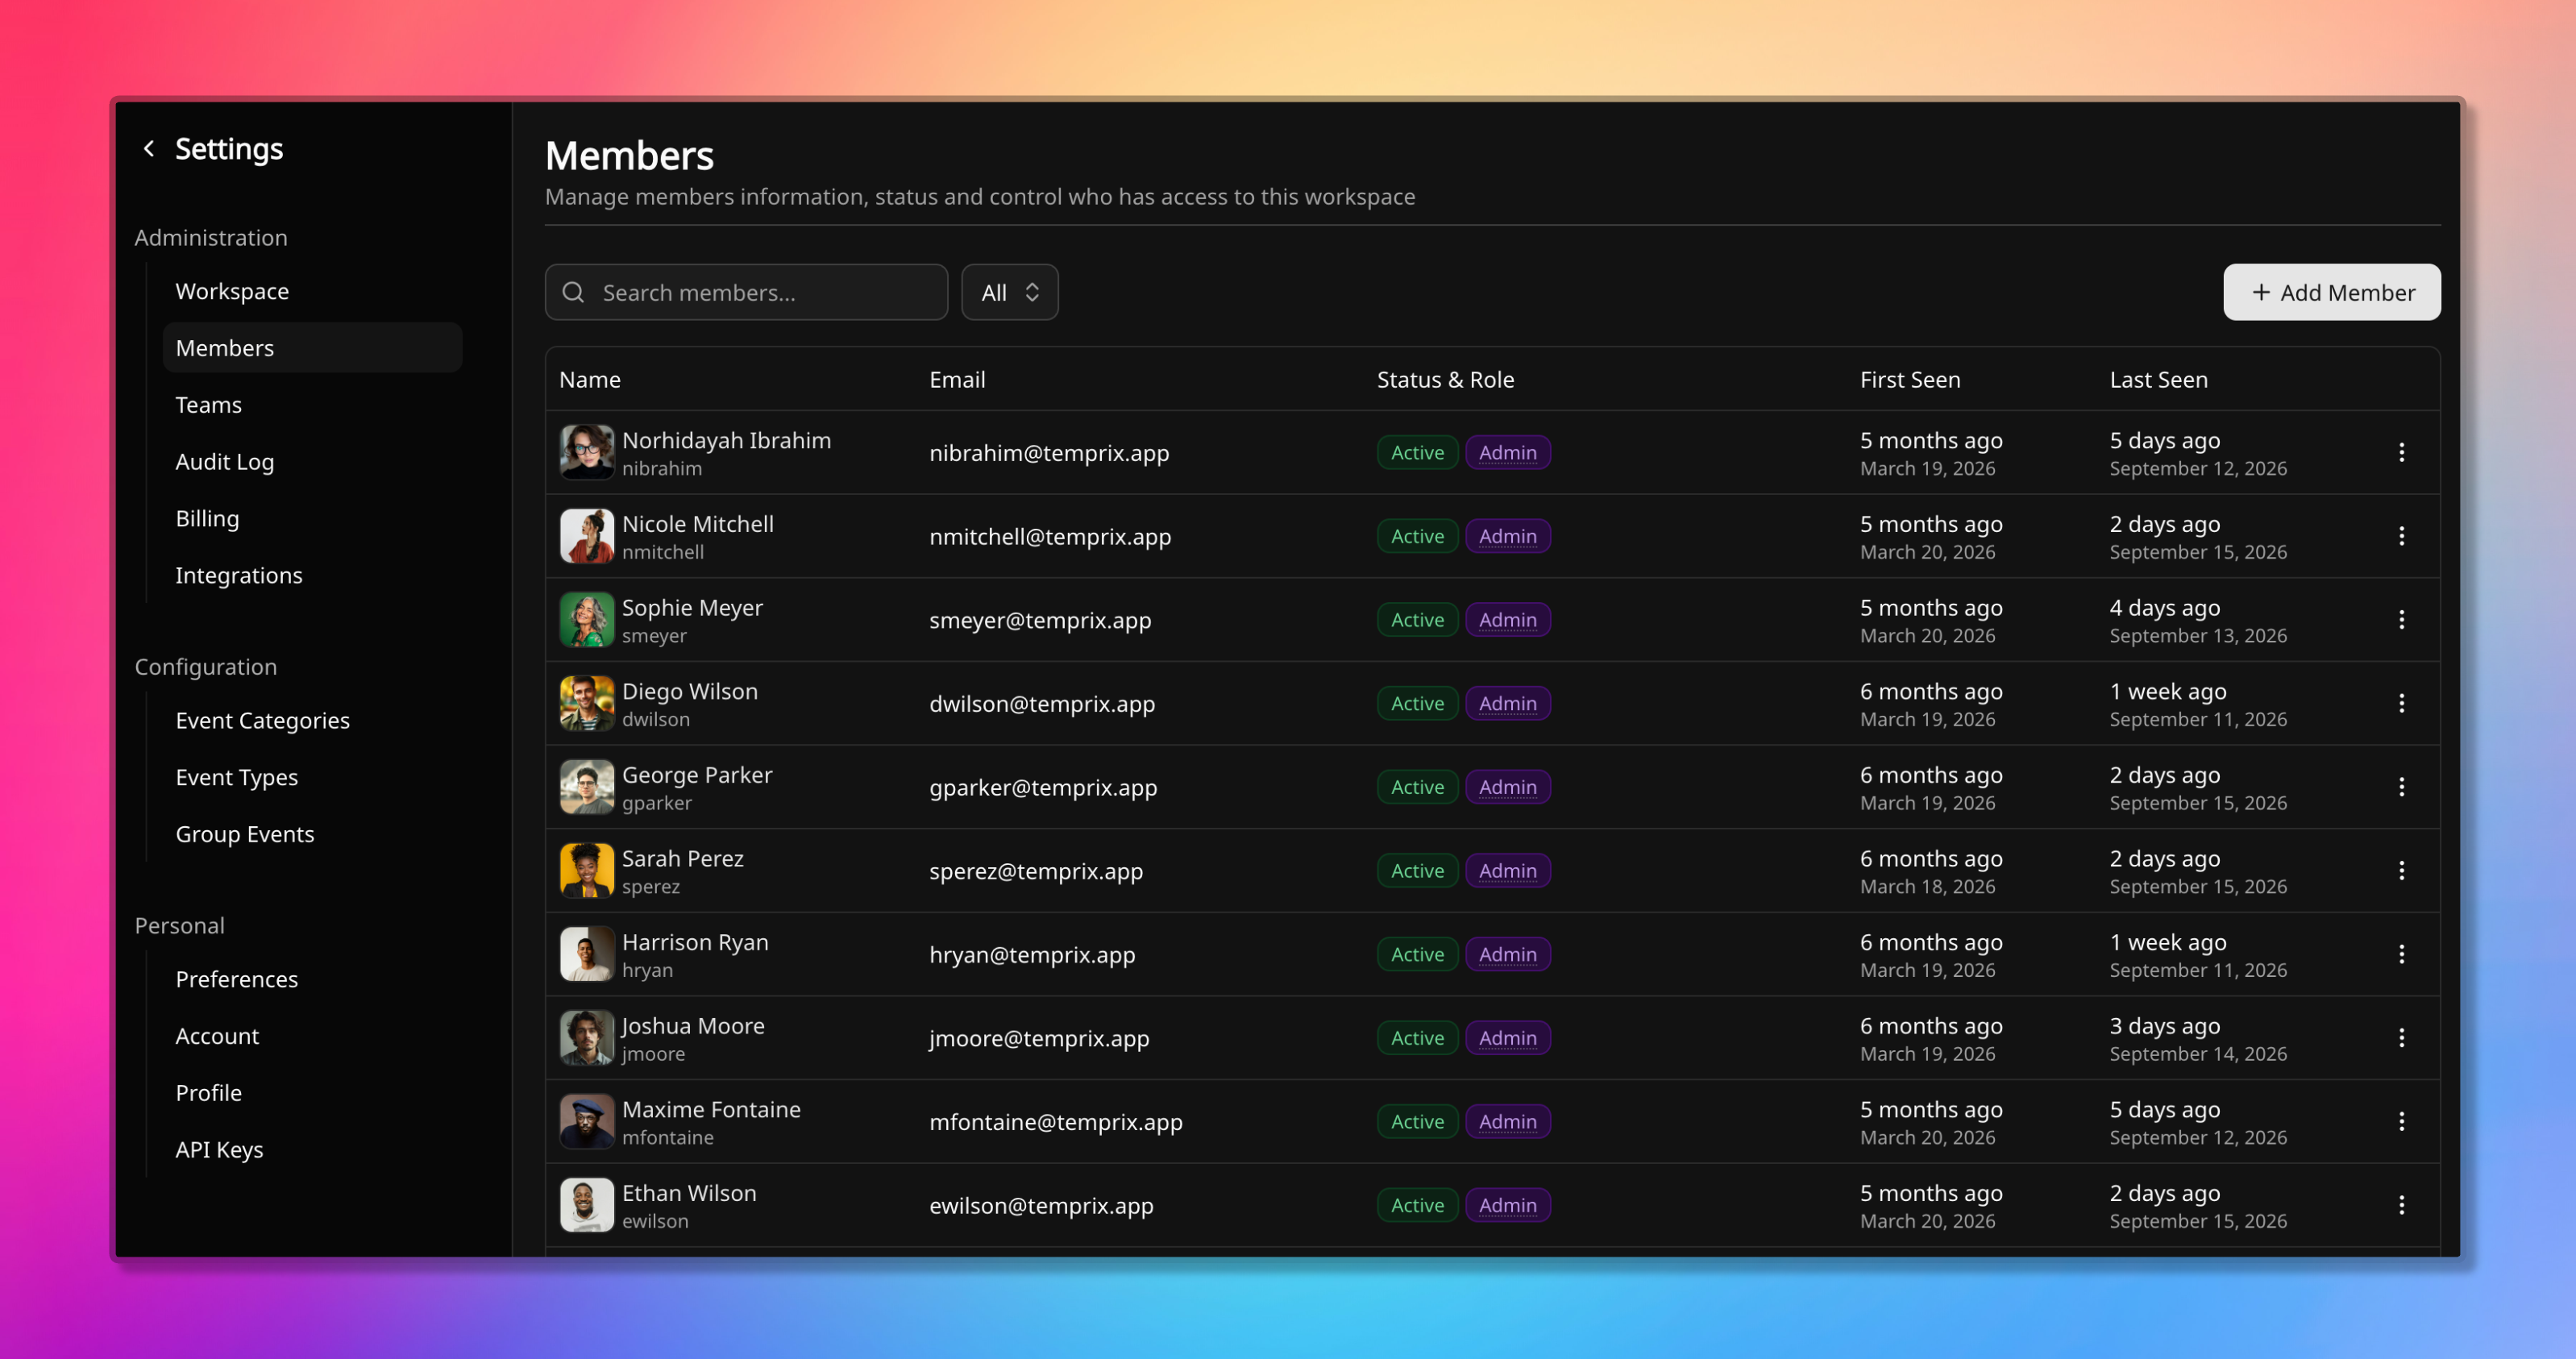The width and height of the screenshot is (2576, 1359).
Task: Open the options menu for Sophie Meyer
Action: pos(2401,620)
